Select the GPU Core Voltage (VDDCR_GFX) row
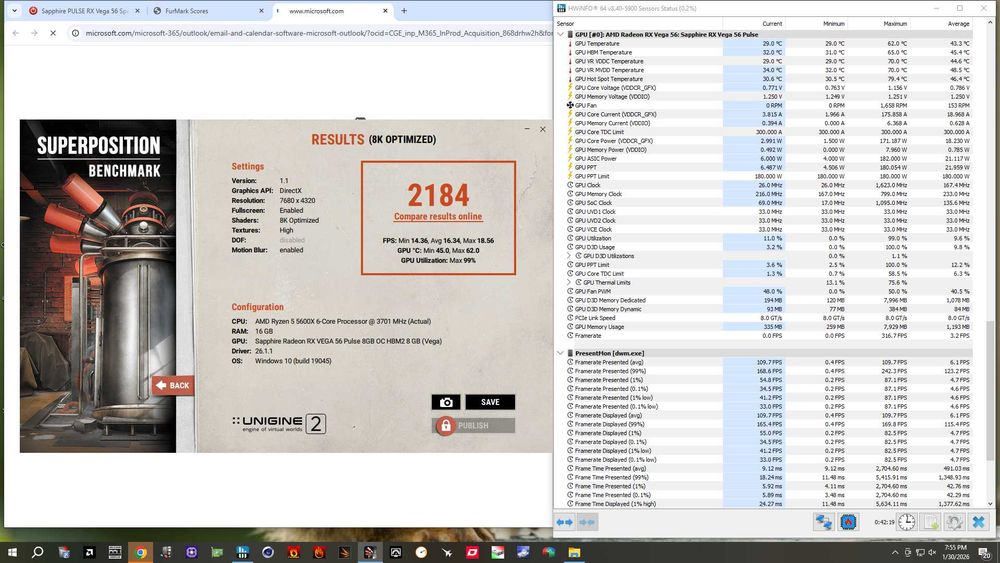The width and height of the screenshot is (1000, 563). 769,88
